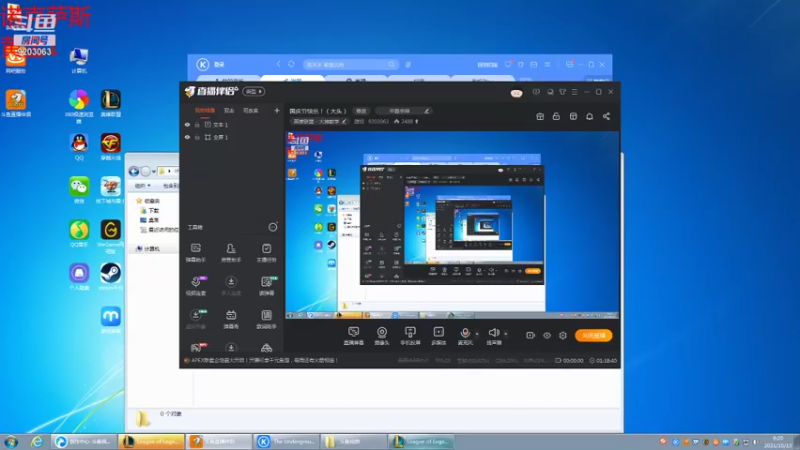Click the 直播伴侣 mode dropdown beside the logo

point(254,91)
